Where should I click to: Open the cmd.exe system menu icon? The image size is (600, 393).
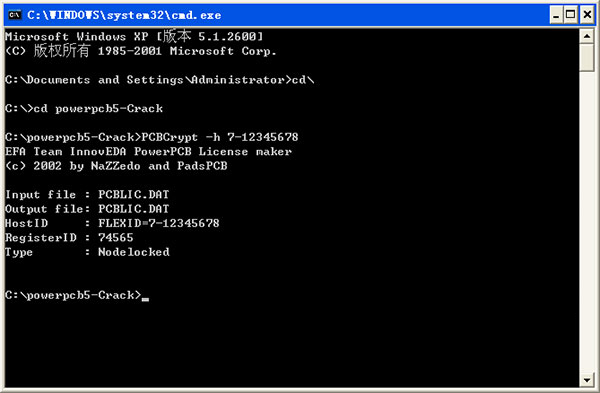[15, 15]
